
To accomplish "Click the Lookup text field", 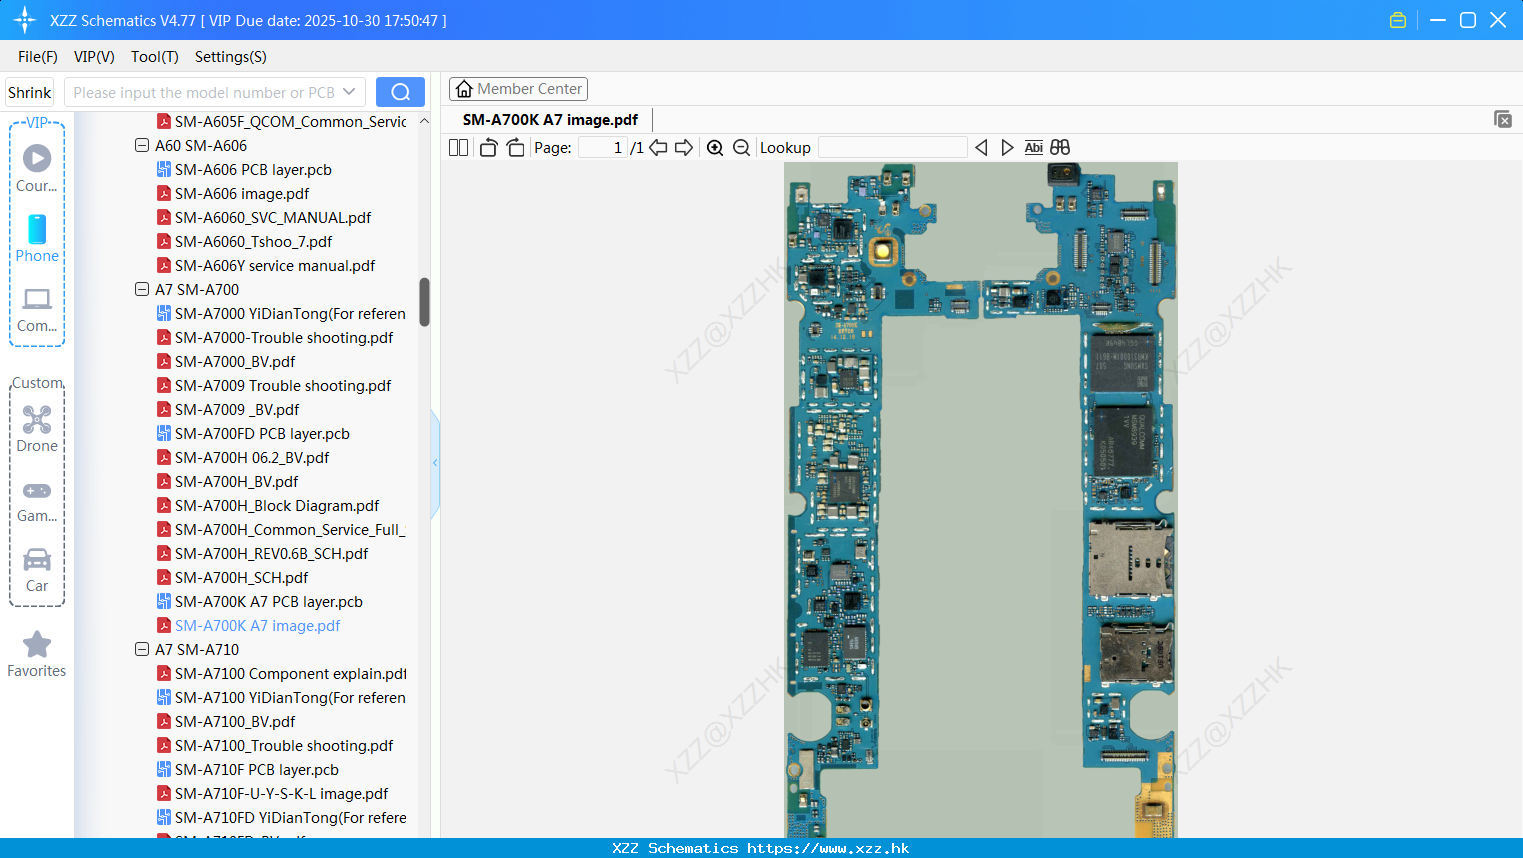I will tap(893, 148).
